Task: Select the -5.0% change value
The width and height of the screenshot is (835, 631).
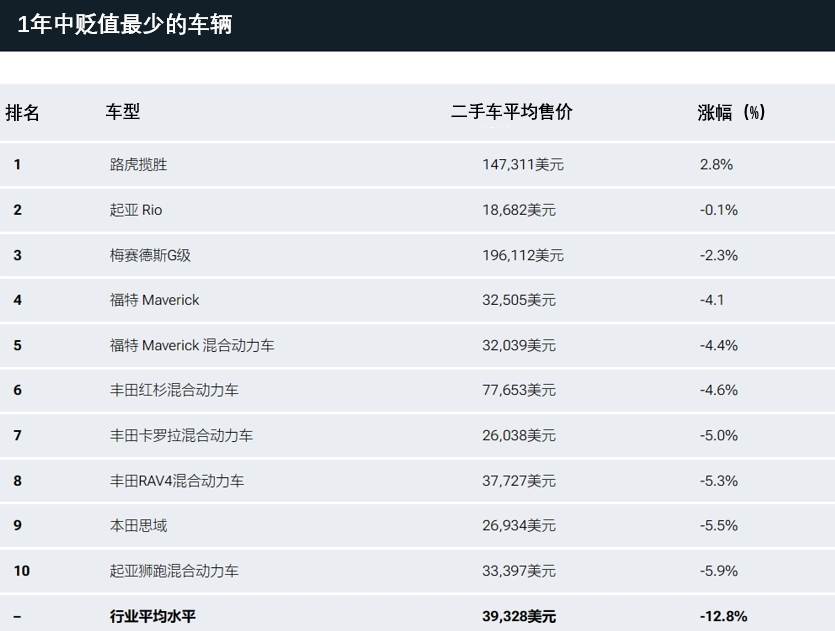Action: click(719, 435)
